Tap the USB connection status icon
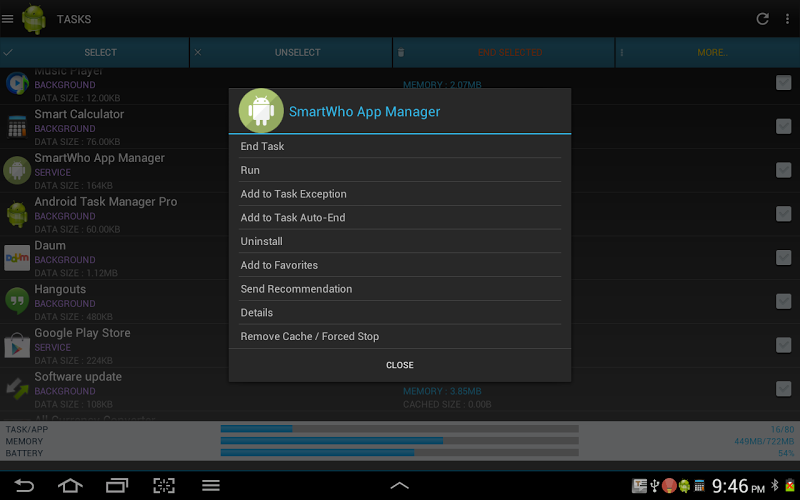 655,486
